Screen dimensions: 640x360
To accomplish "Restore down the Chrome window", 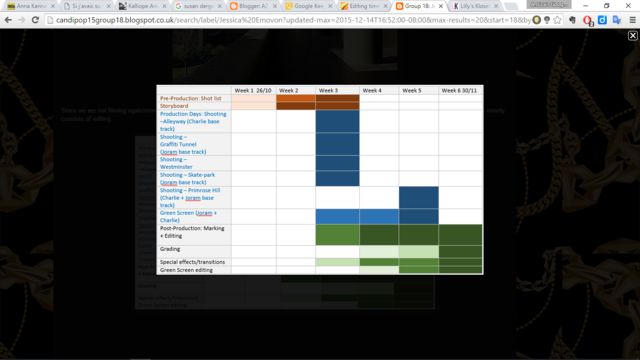I will click(x=607, y=6).
